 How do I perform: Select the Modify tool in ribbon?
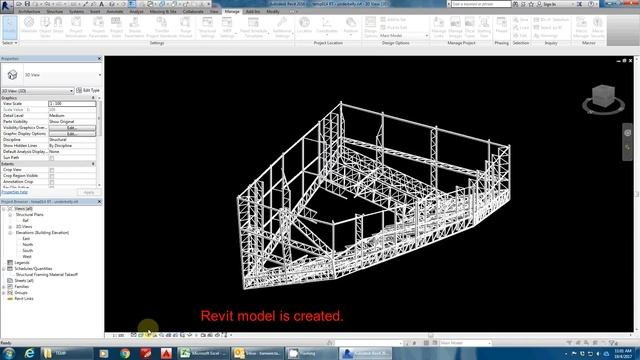[x=9, y=27]
